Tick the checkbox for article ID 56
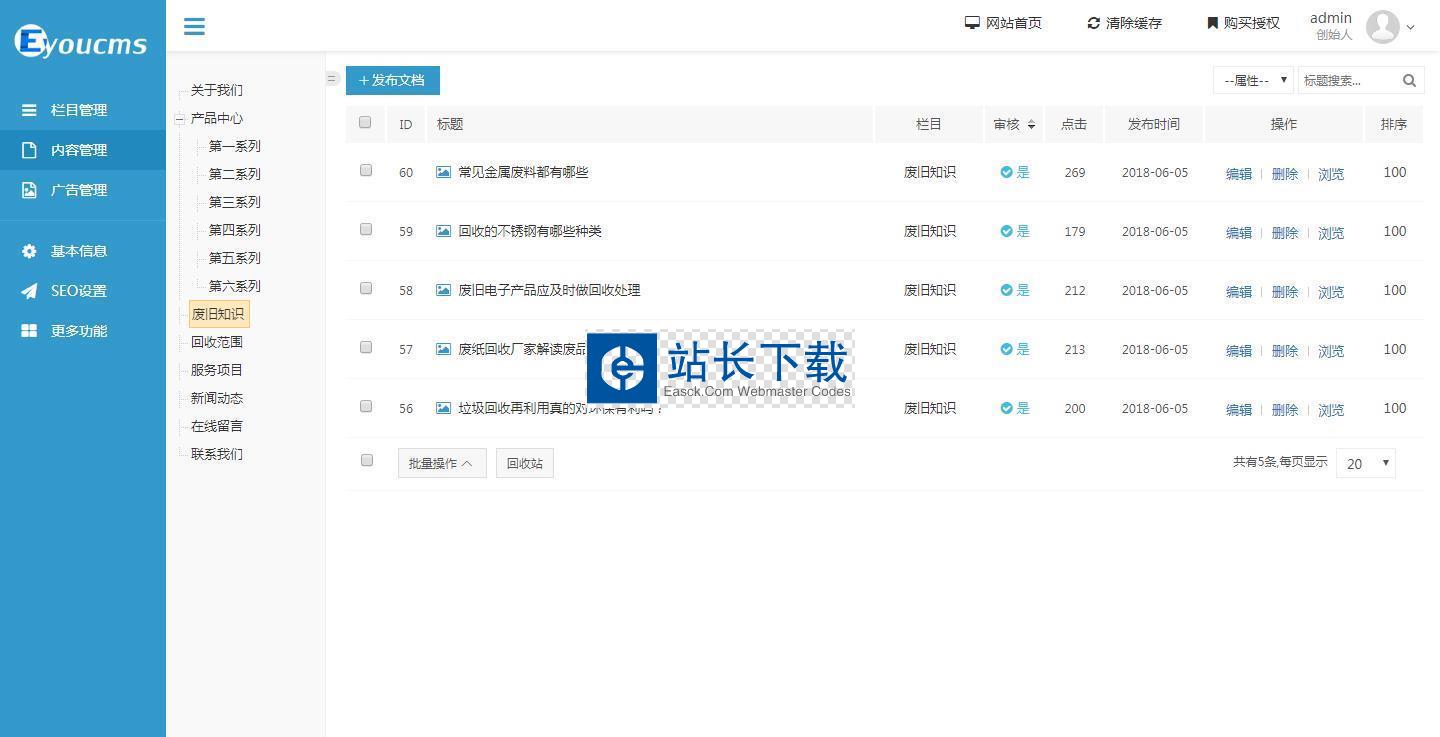The height and width of the screenshot is (737, 1440). 366,407
